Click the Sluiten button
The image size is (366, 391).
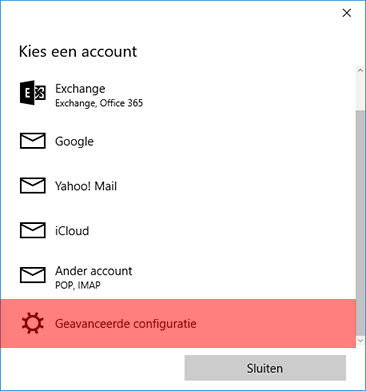[265, 368]
